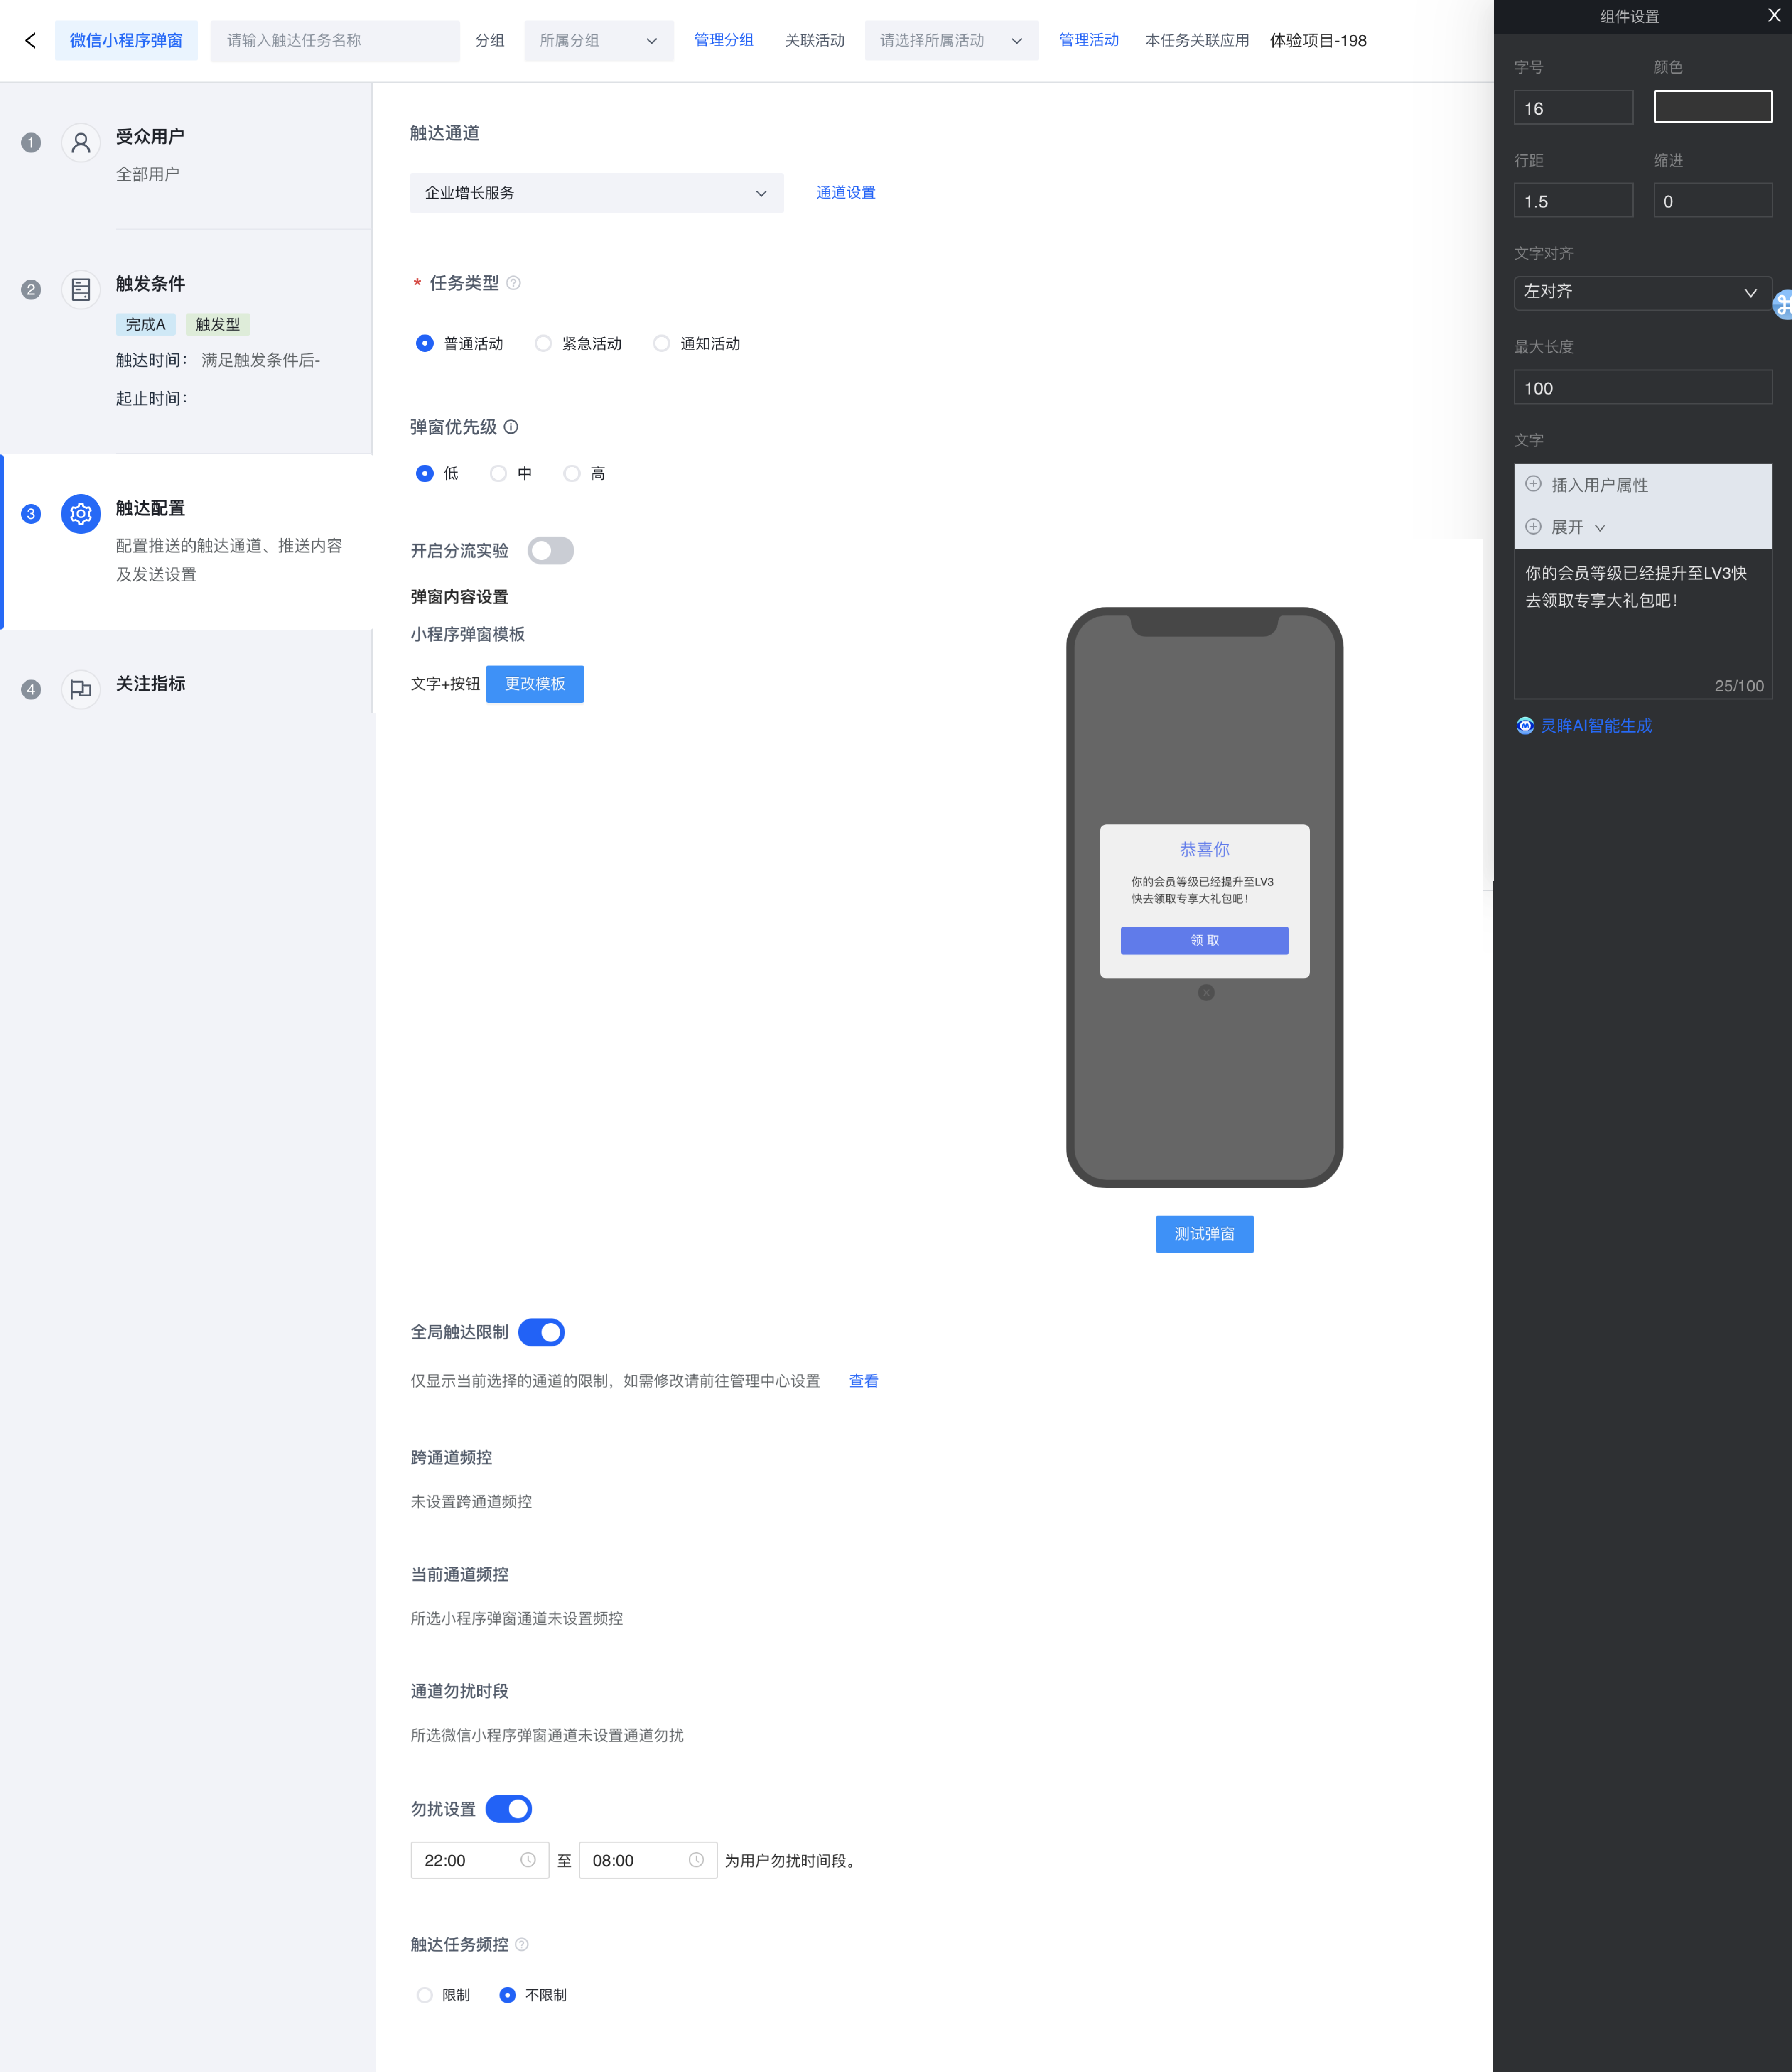
Task: Enable the split-flow experiment switch
Action: [x=550, y=551]
